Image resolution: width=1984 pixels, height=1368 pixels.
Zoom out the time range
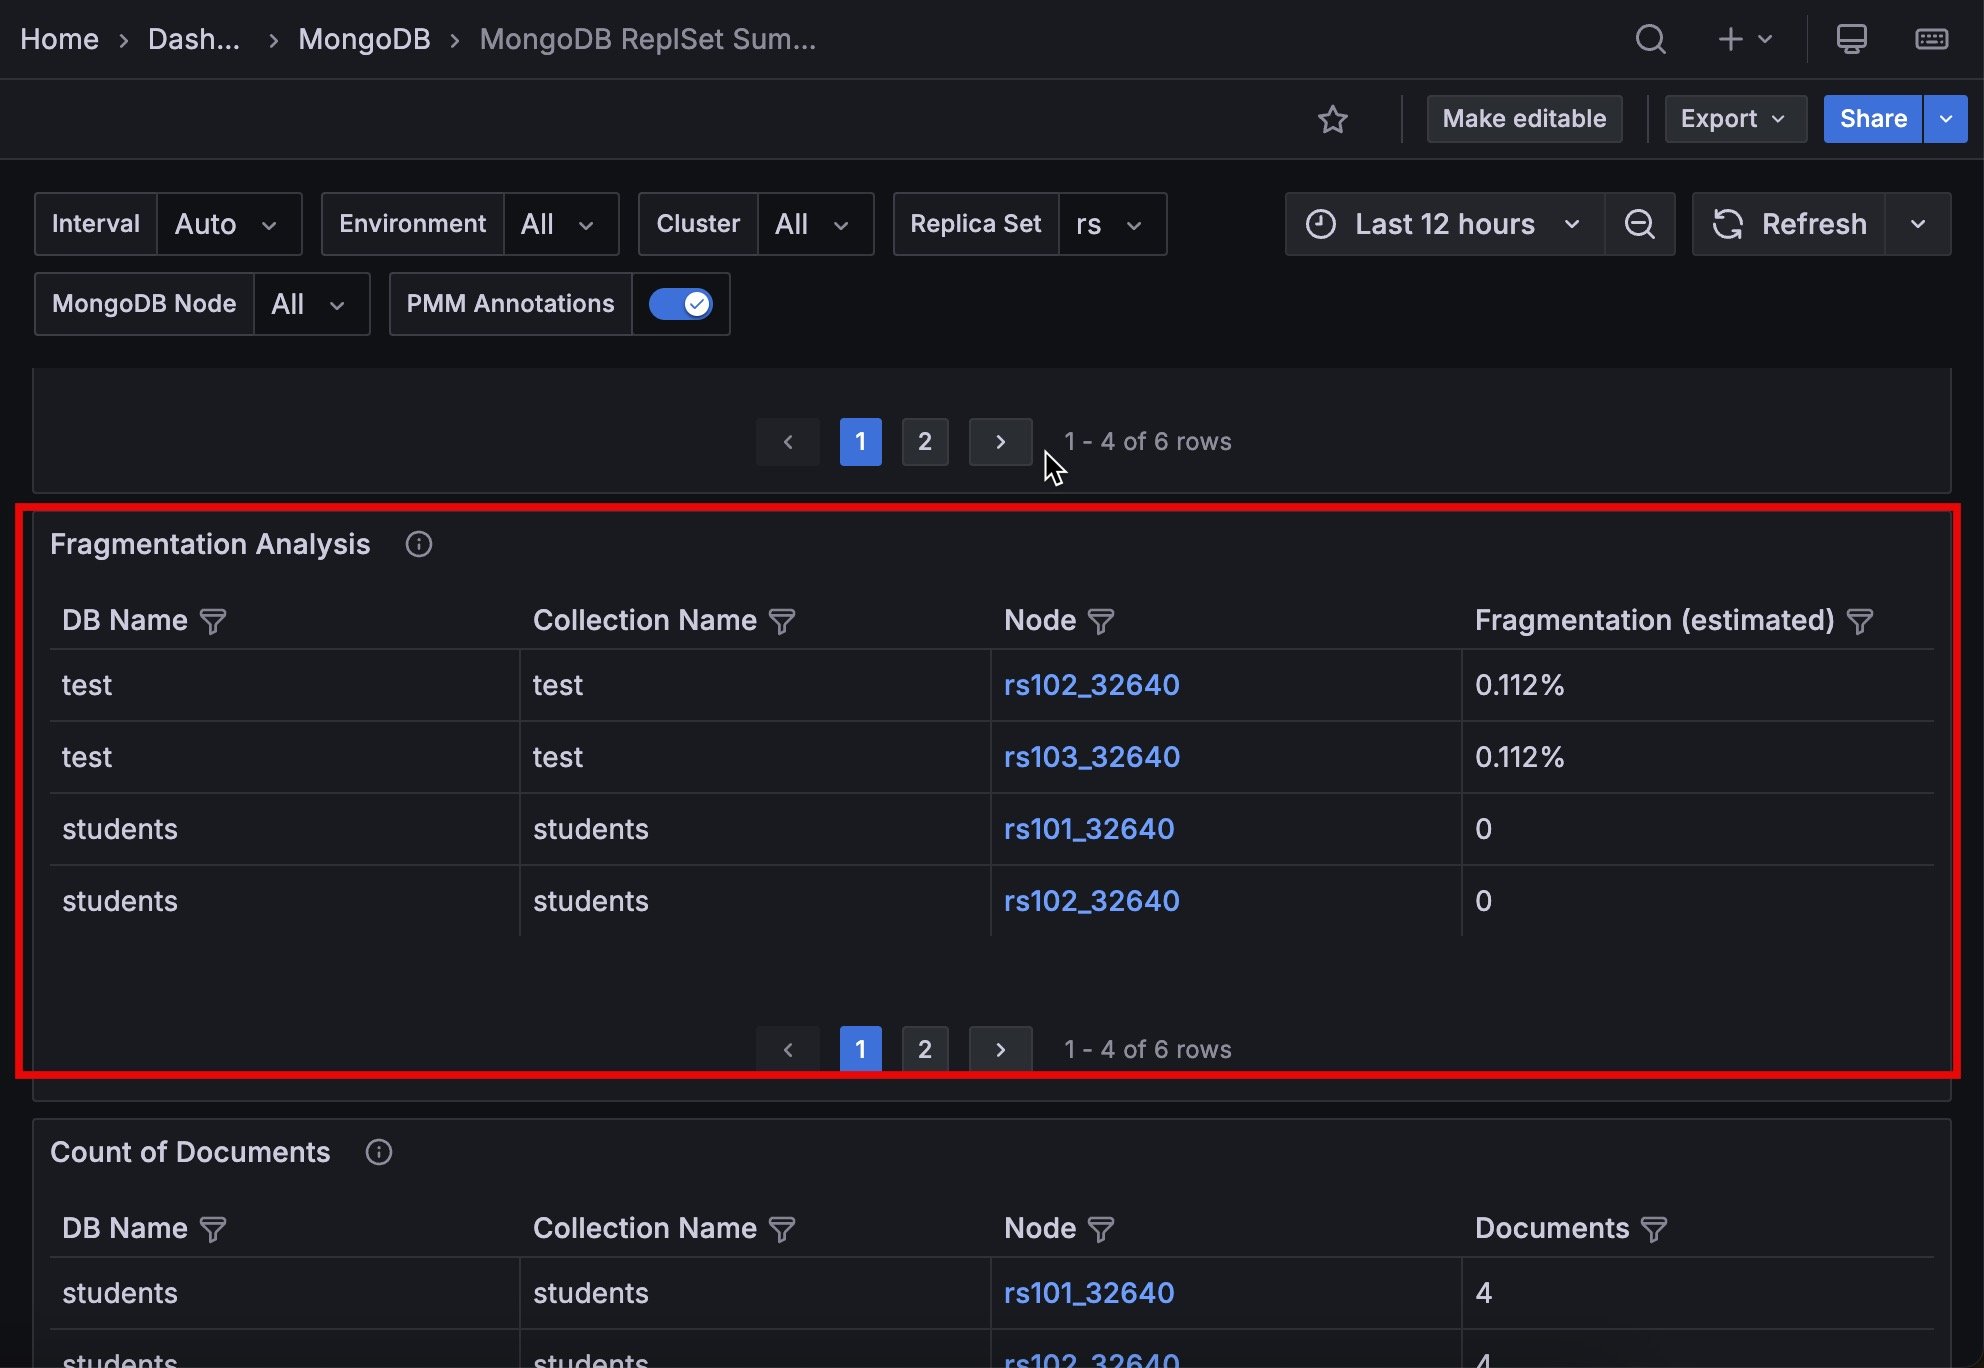(x=1639, y=223)
